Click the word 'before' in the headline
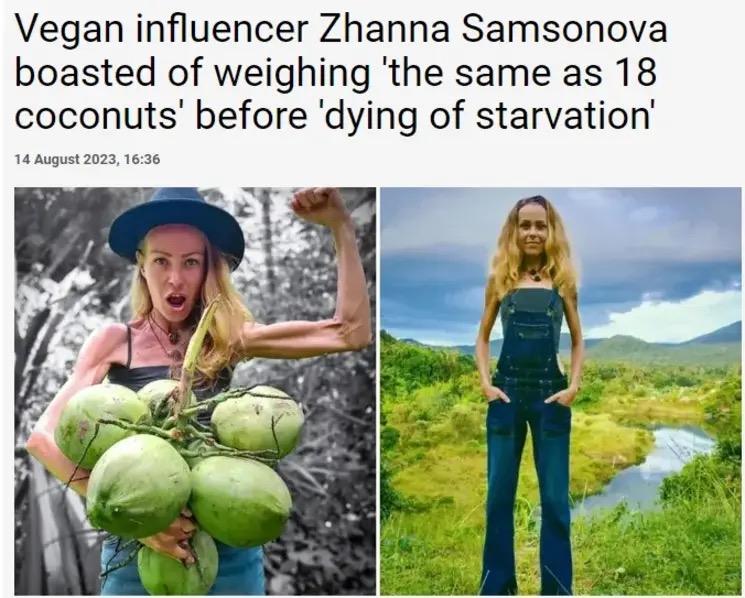Screen dimensions: 745x598 pos(251,114)
